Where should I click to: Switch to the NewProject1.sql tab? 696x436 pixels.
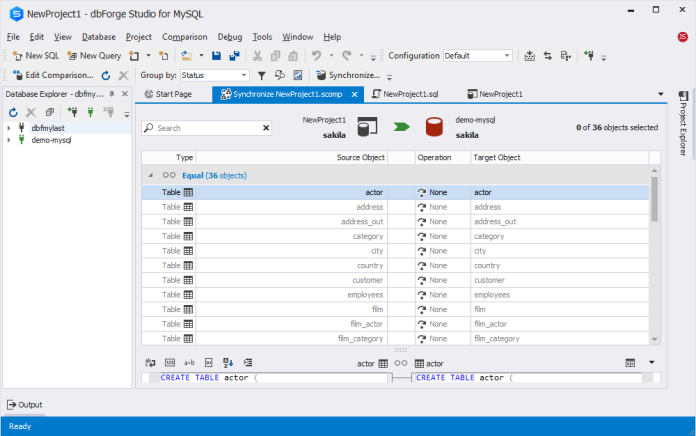[x=405, y=94]
